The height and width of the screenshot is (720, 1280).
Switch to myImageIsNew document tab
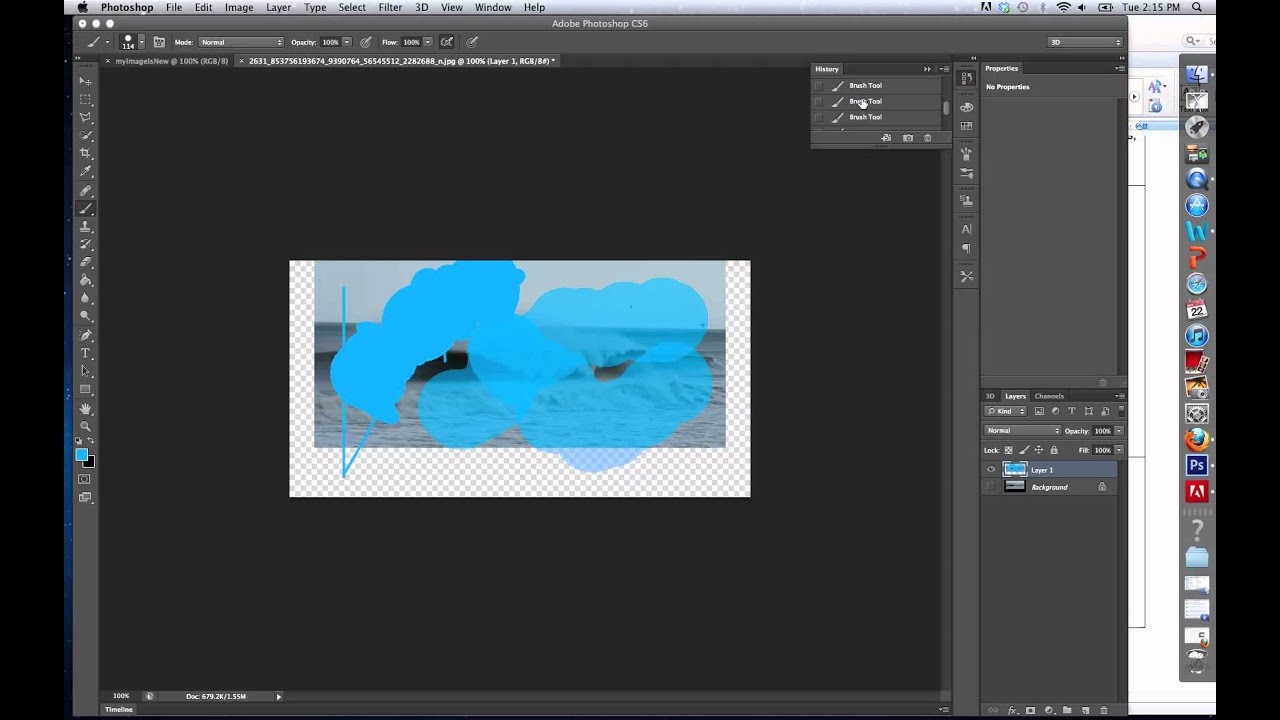[171, 61]
